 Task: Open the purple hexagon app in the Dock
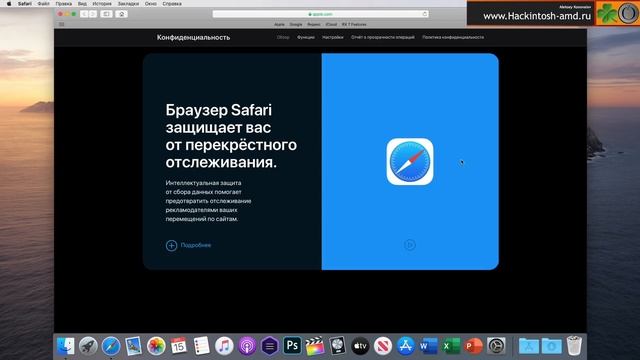pyautogui.click(x=269, y=346)
